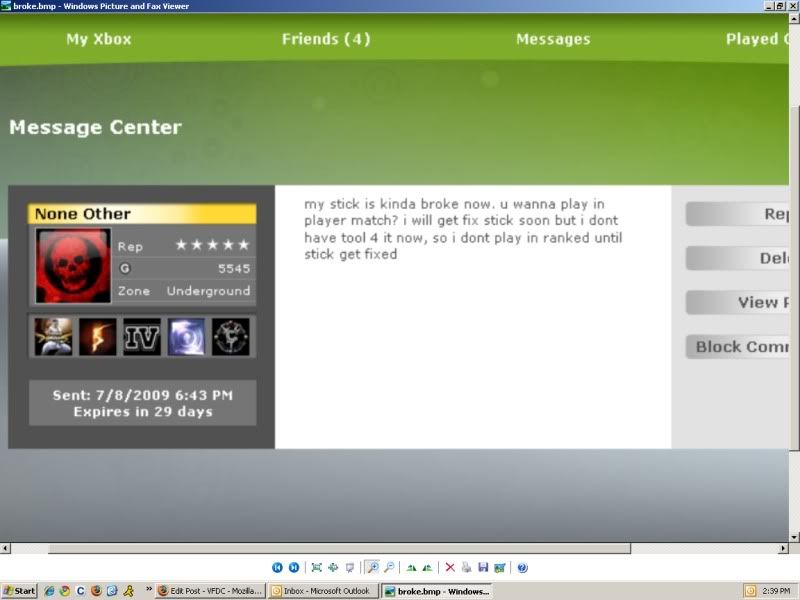Open viewer Help with the question mark icon
800x600 pixels.
point(522,567)
